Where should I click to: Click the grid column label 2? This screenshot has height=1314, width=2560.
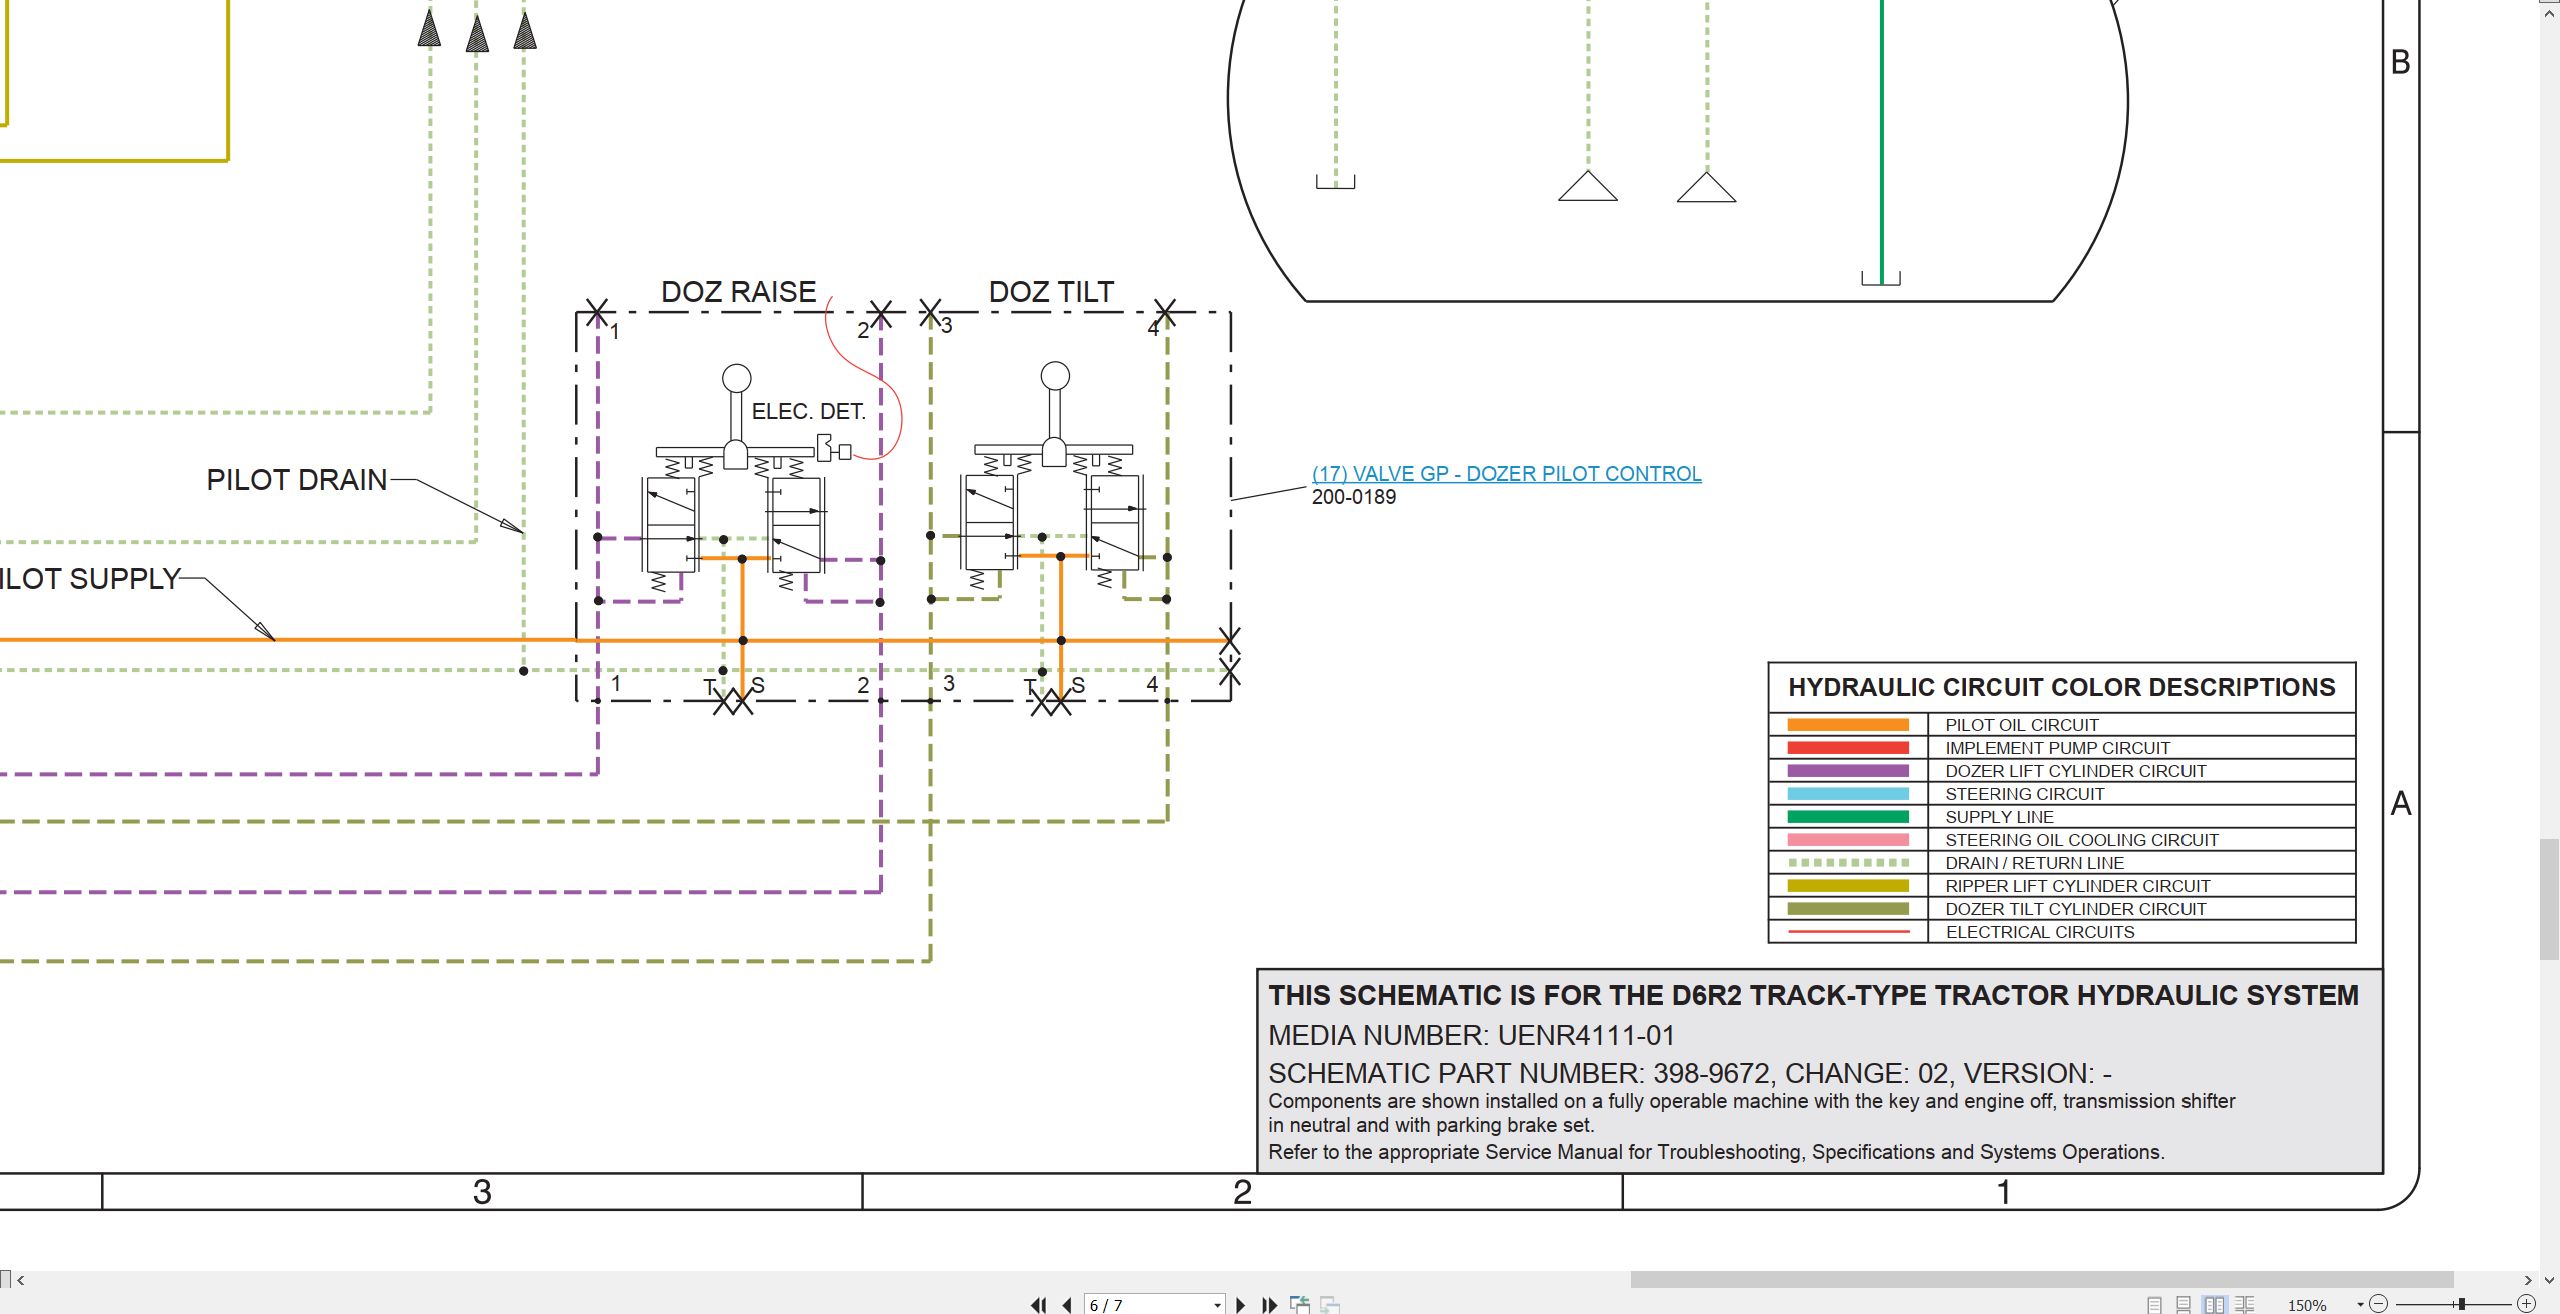point(1242,1192)
